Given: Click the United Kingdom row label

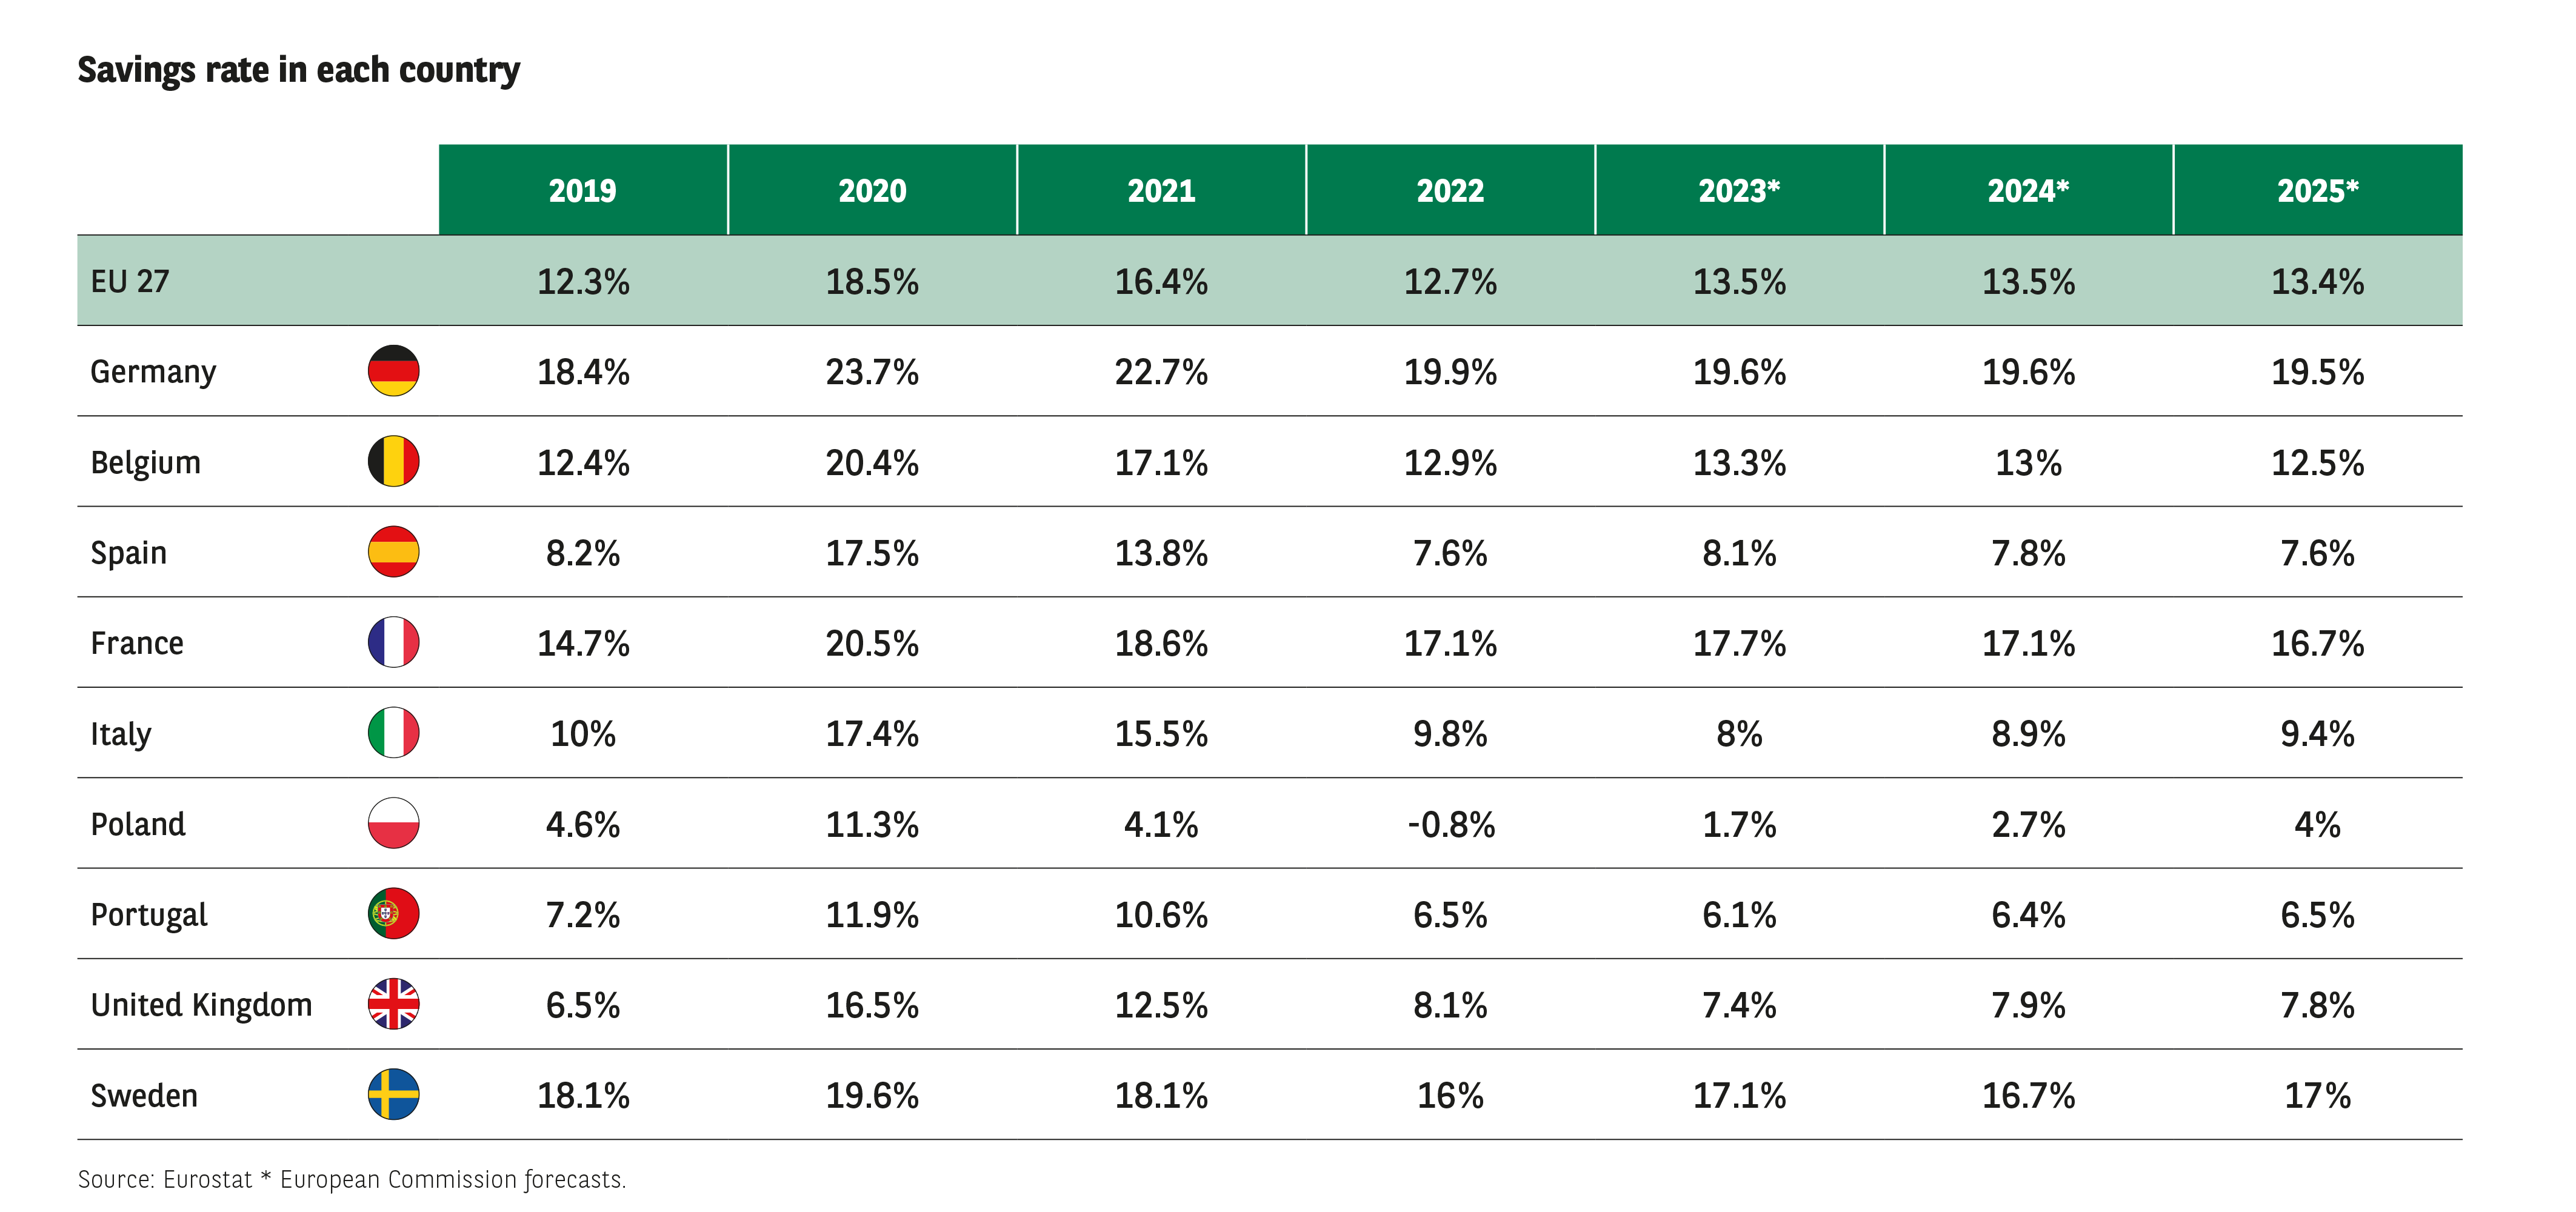Looking at the screenshot, I should click(201, 1005).
